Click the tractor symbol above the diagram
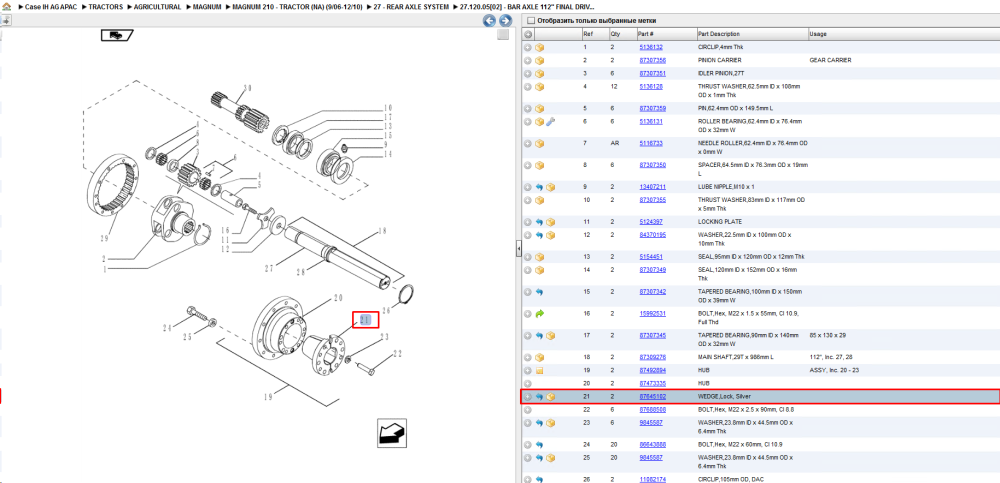 point(117,35)
